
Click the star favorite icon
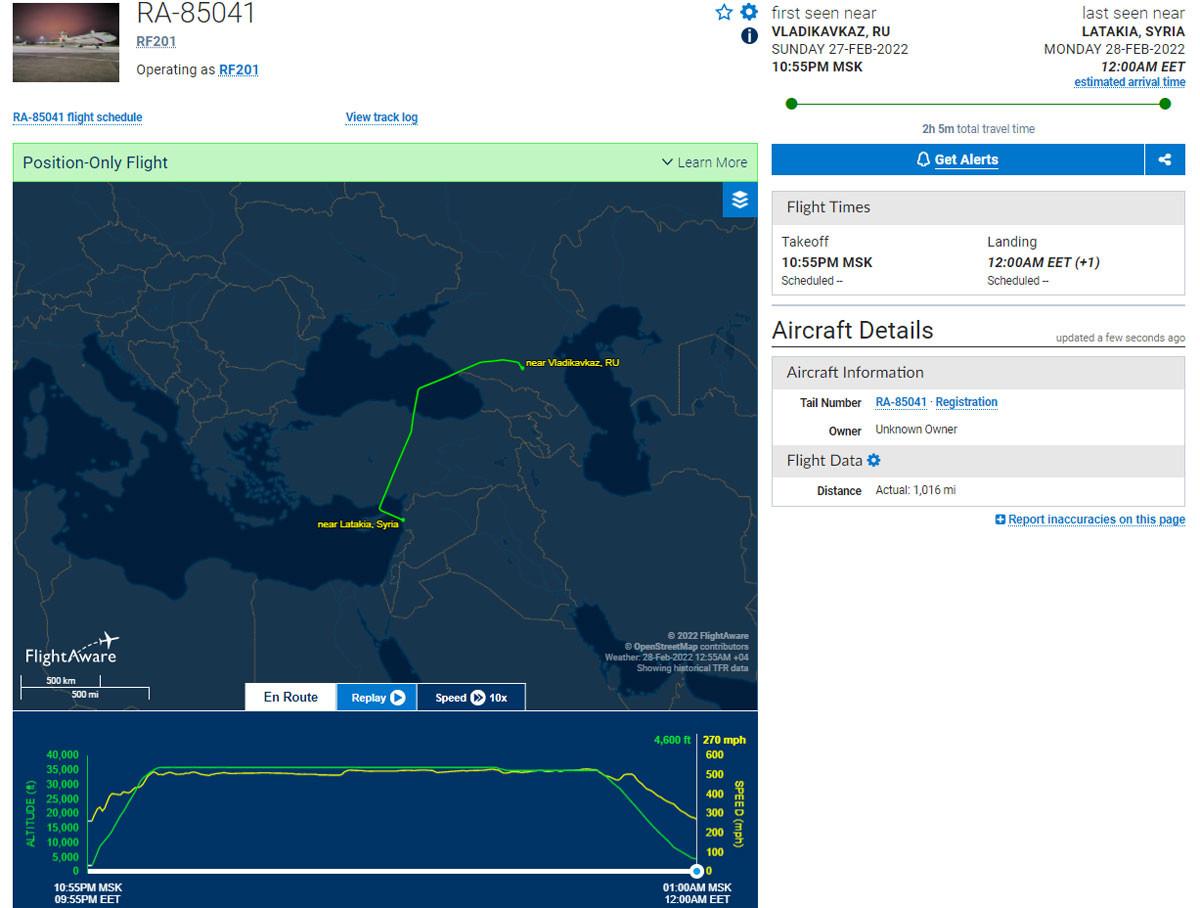coord(724,12)
